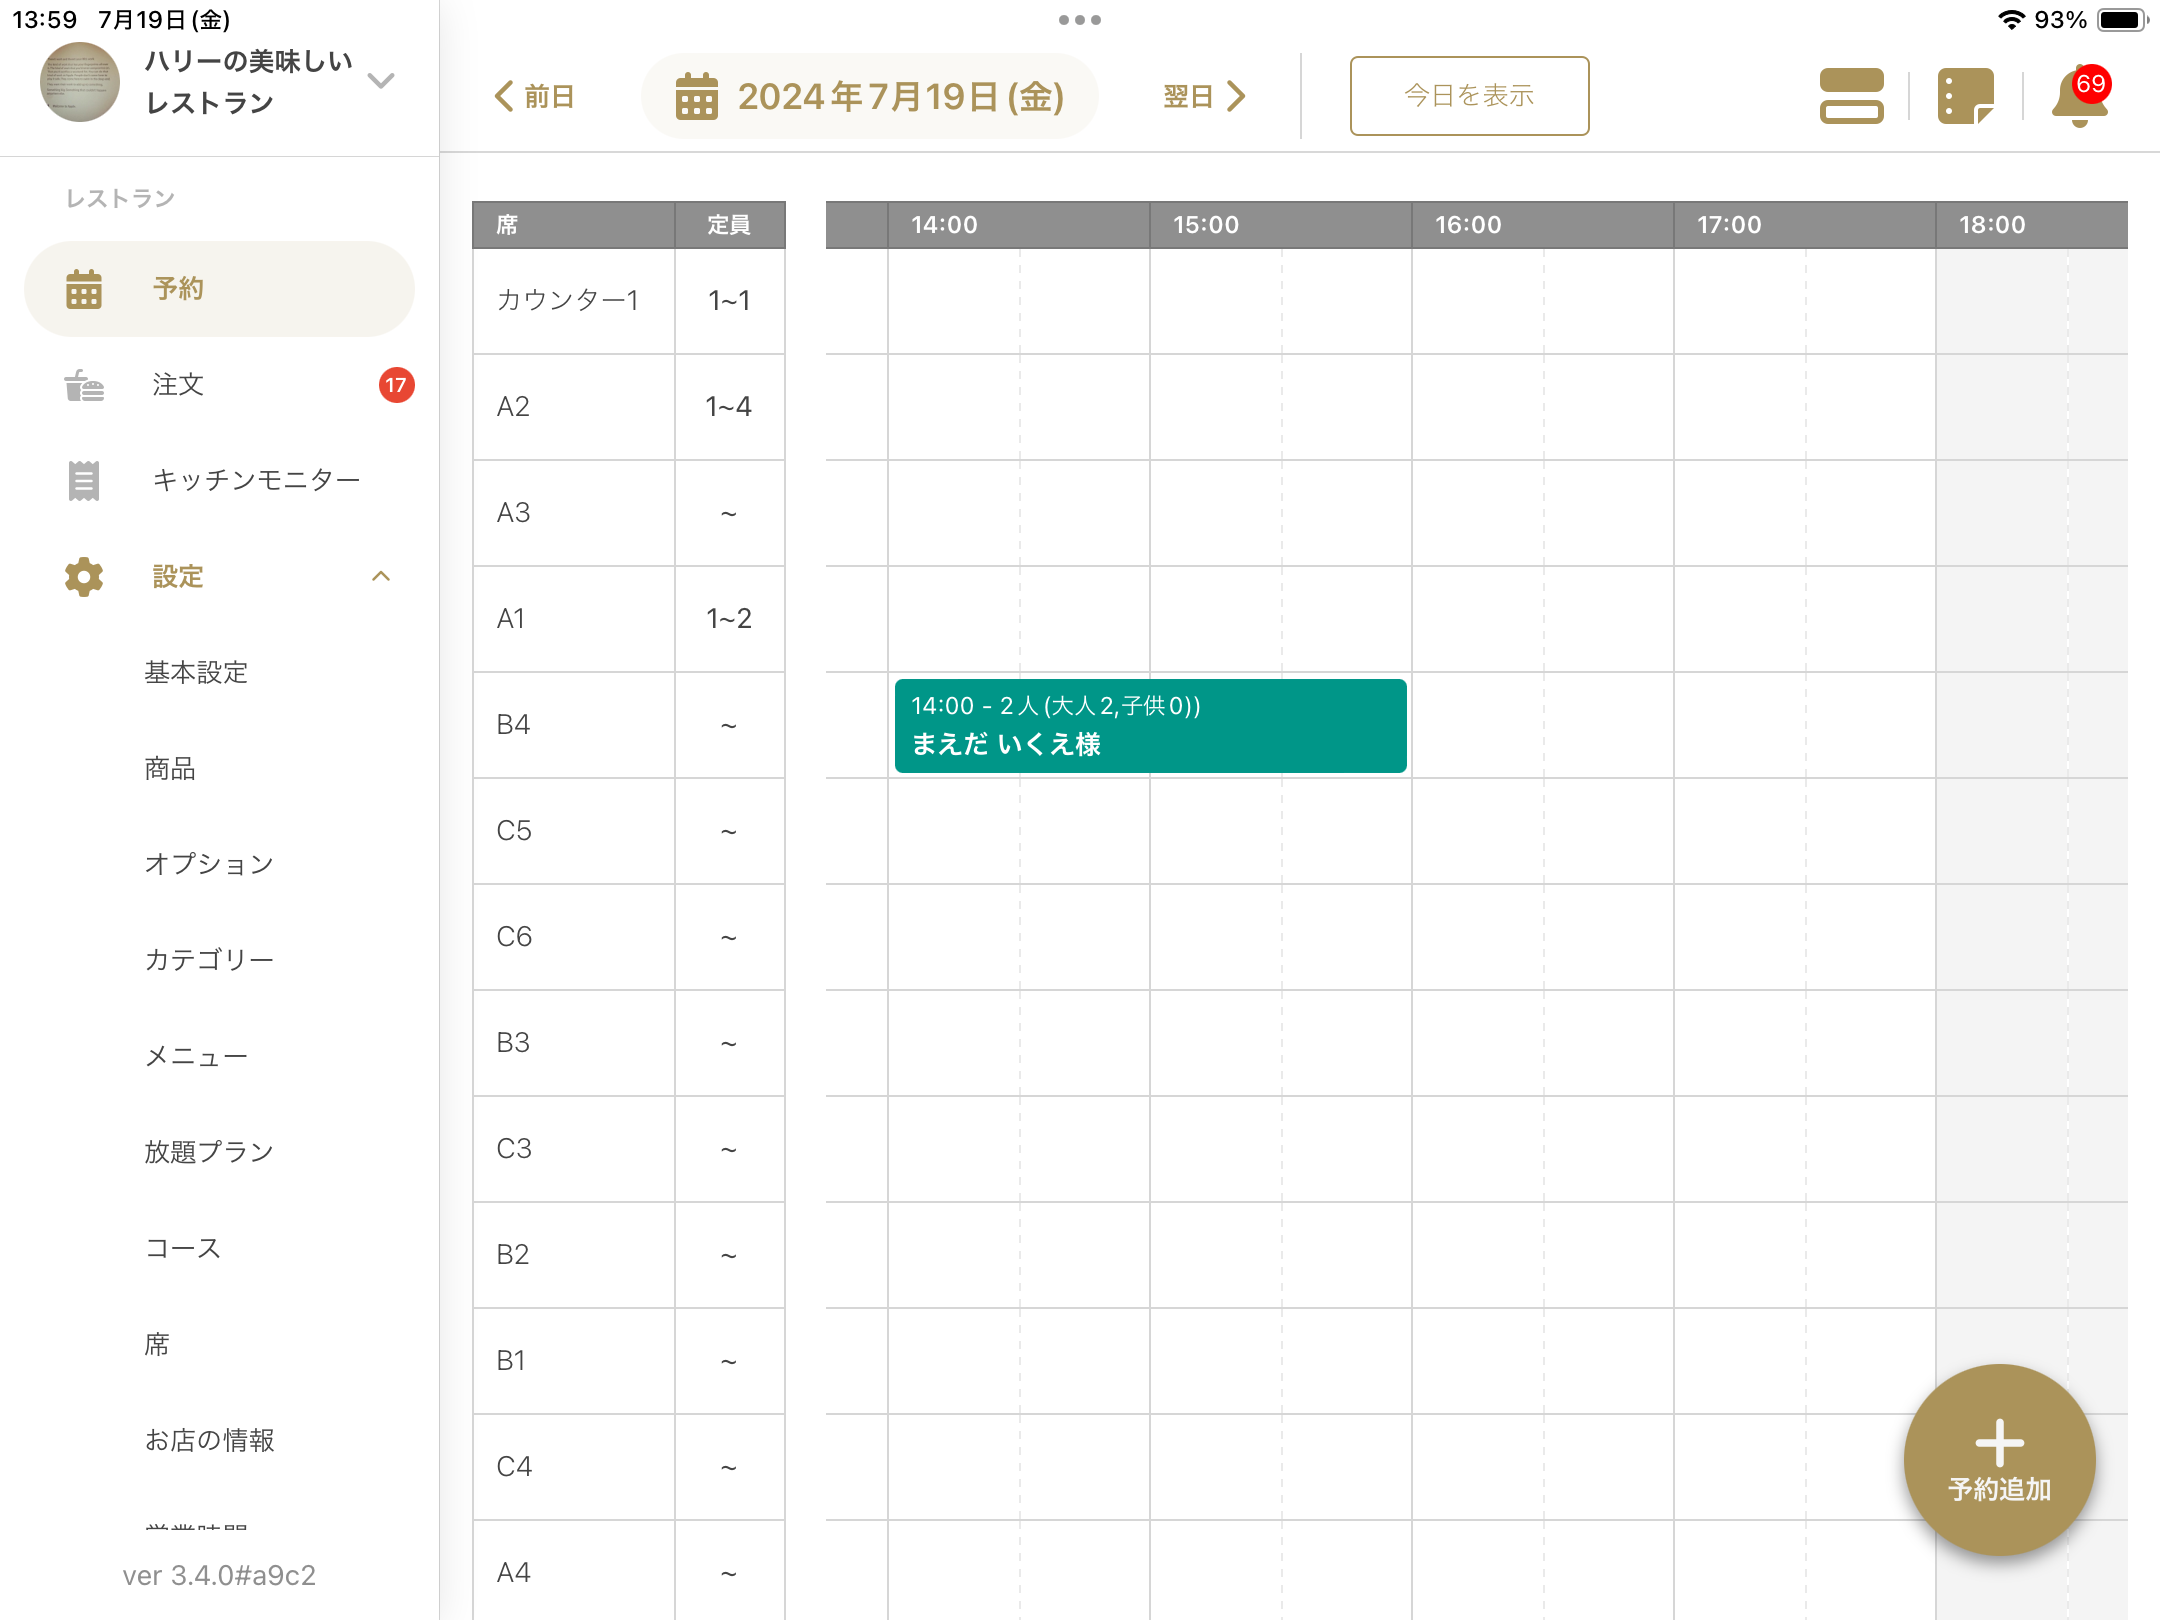Click the version text ver 3.4.0#a9c2

click(219, 1575)
